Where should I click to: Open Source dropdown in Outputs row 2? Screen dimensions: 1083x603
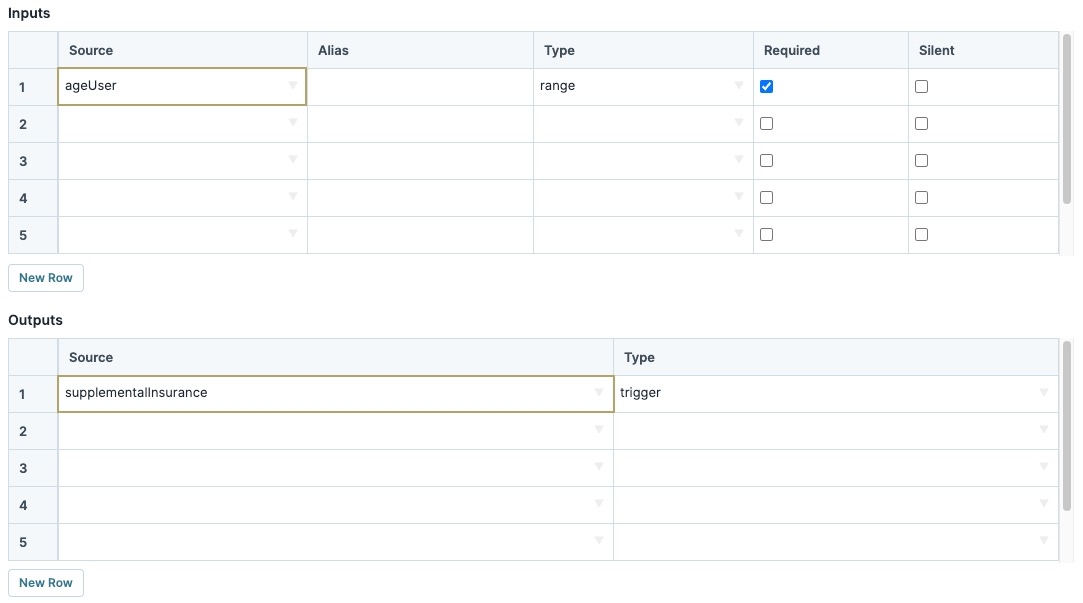tap(599, 430)
